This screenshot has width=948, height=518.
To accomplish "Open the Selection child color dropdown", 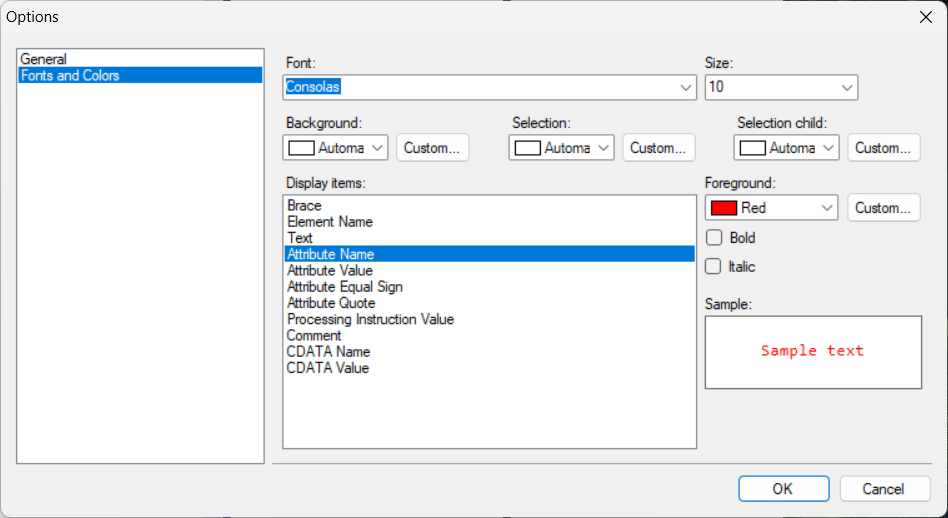I will tap(786, 148).
